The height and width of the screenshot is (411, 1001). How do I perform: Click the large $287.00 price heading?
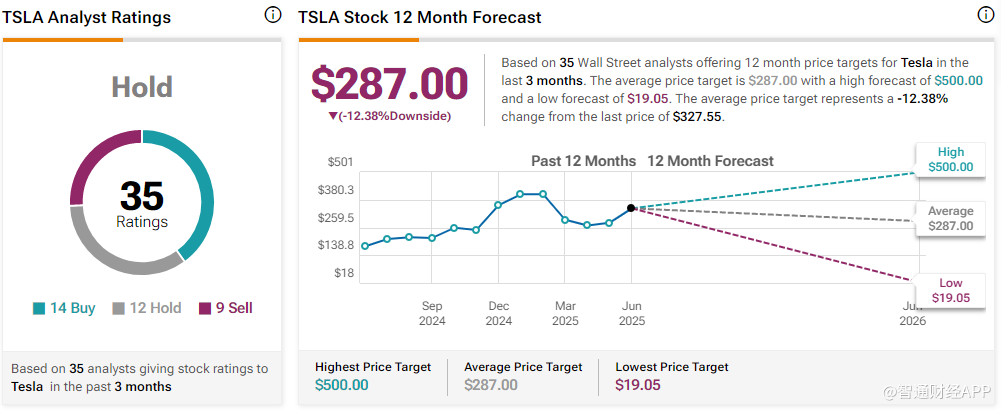click(x=389, y=84)
